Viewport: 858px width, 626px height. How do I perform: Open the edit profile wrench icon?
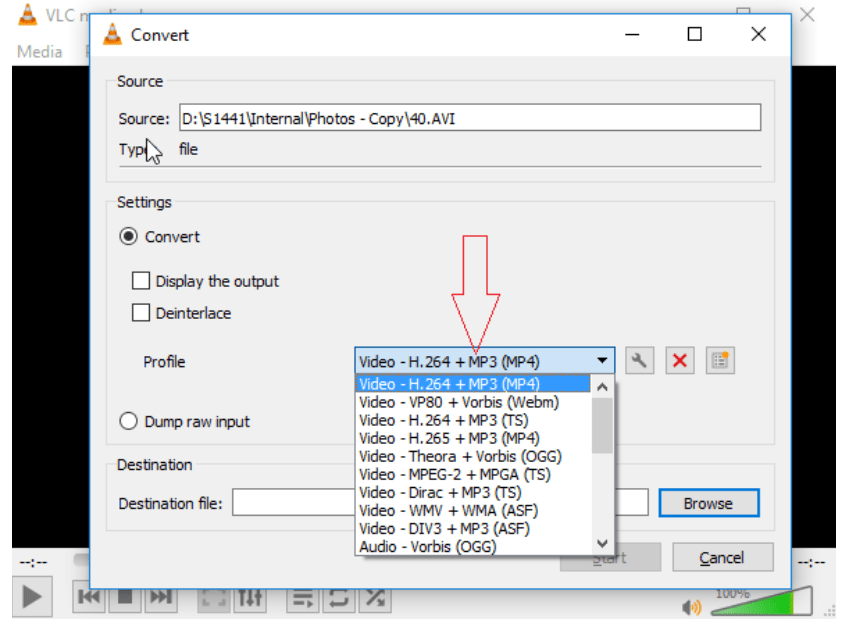tap(639, 361)
